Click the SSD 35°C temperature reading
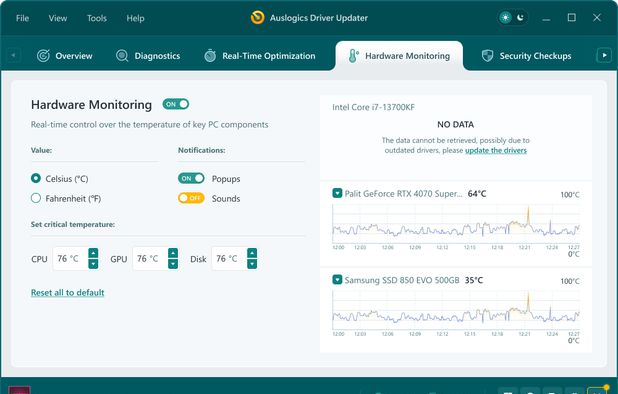Screen dimensions: 618x394 point(474,280)
